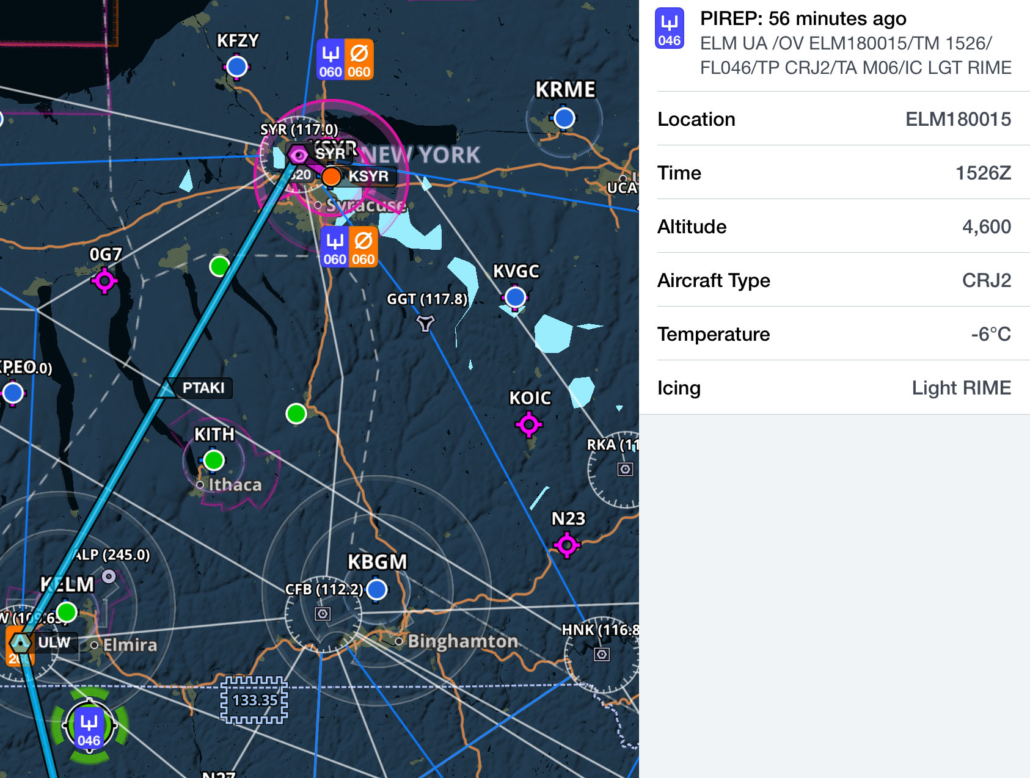Tap the Location ELM180015 row
Viewport: 1030px width, 778px height.
click(x=834, y=119)
